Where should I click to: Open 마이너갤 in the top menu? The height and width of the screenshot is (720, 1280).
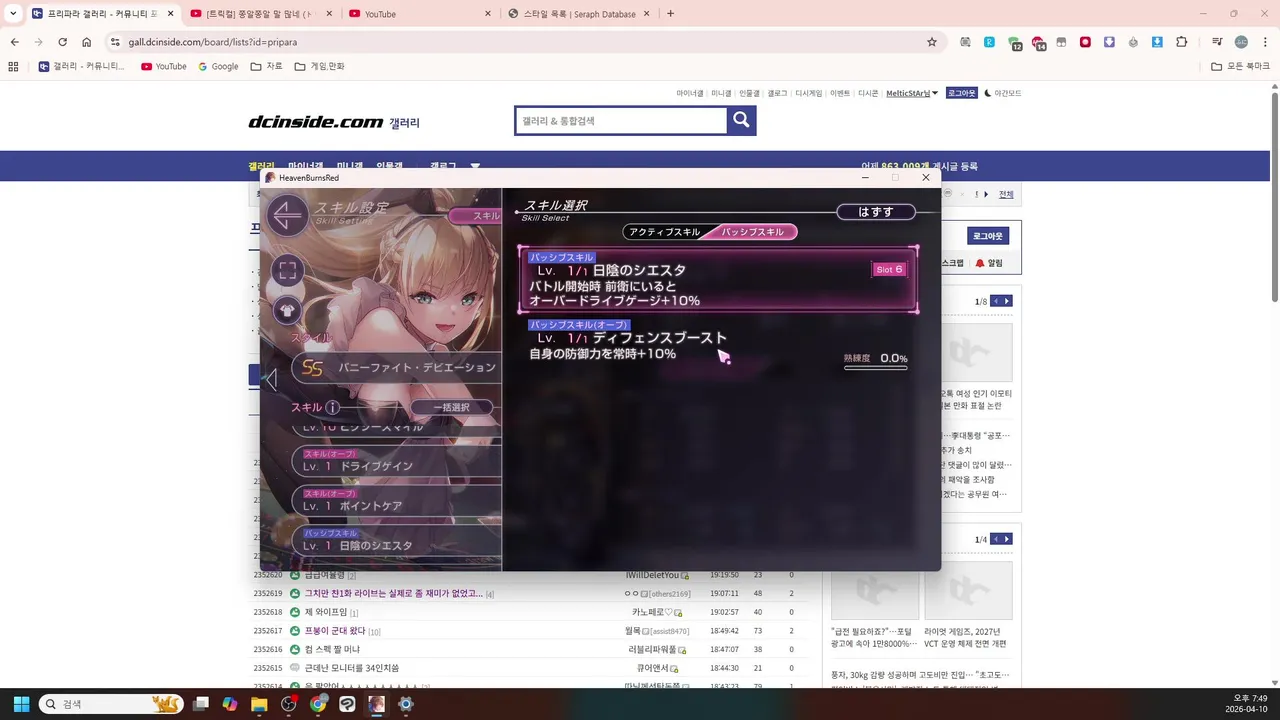pos(690,93)
